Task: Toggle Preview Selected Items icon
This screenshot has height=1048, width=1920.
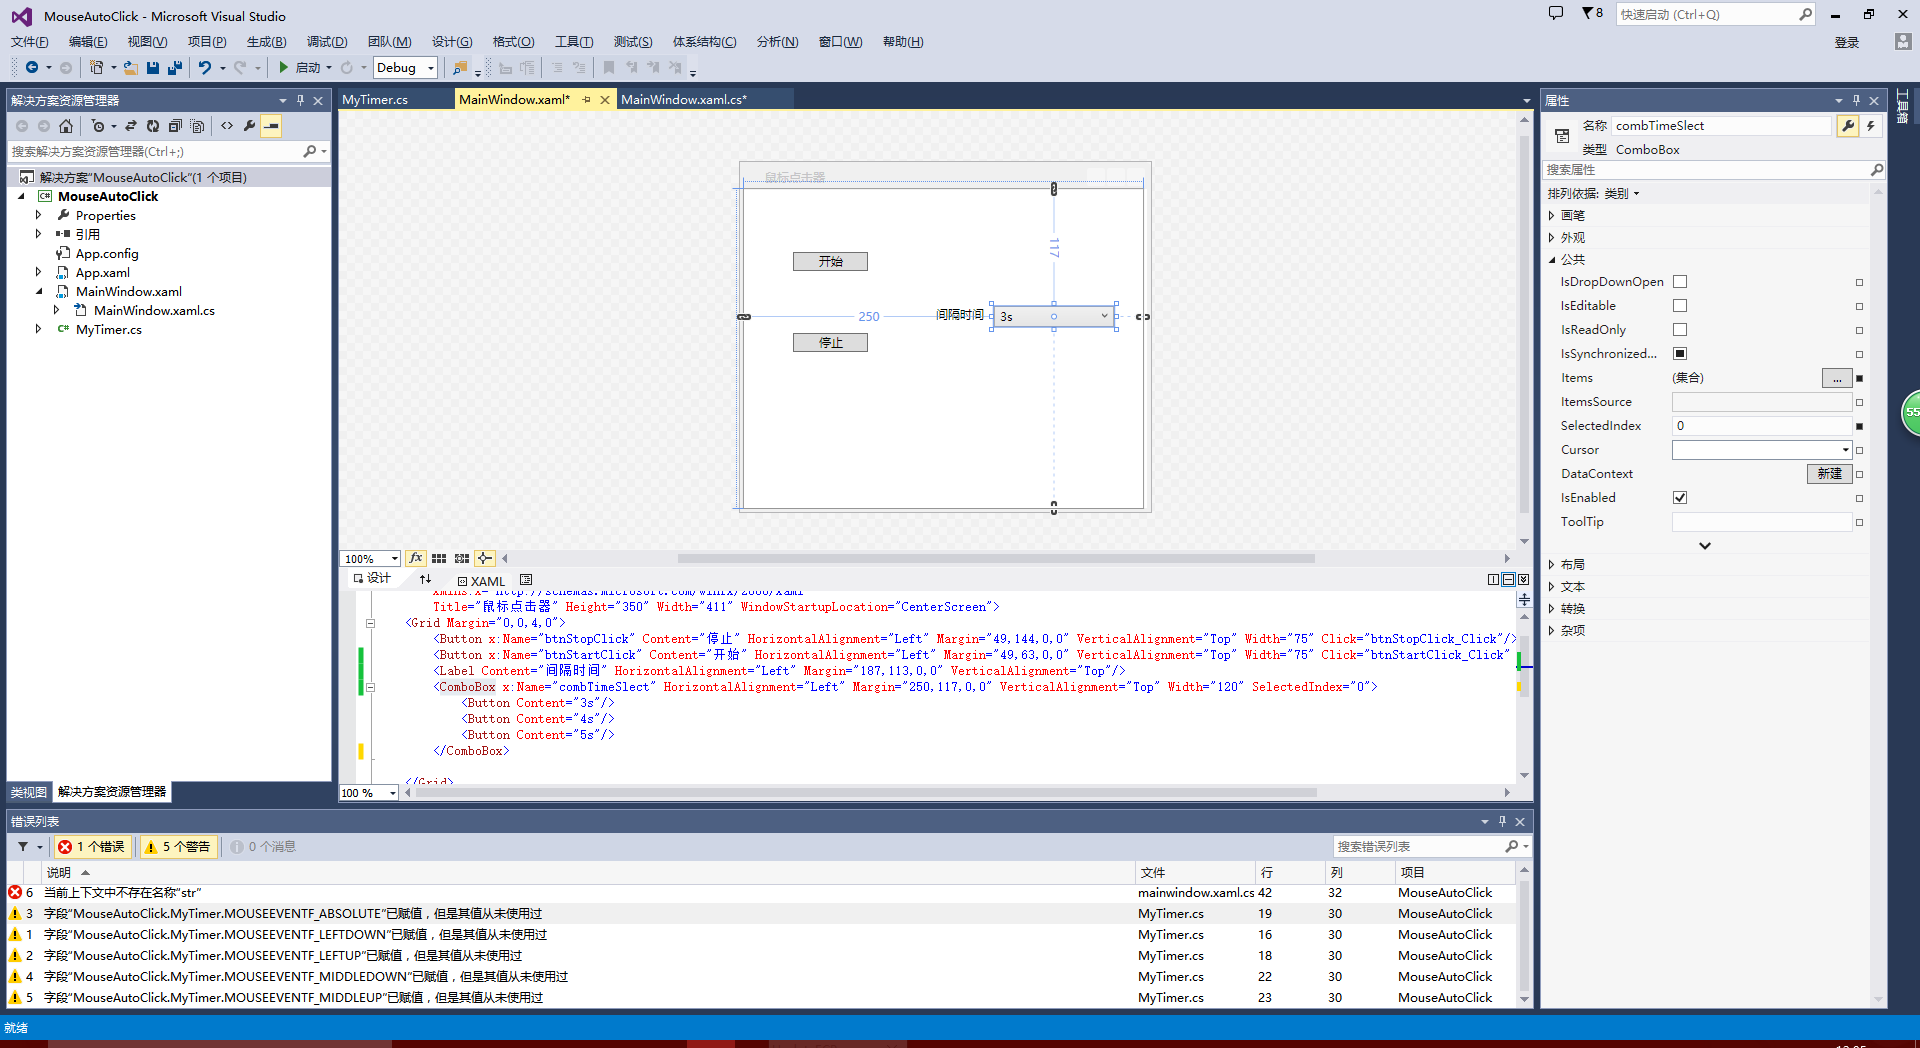Action: pyautogui.click(x=271, y=126)
